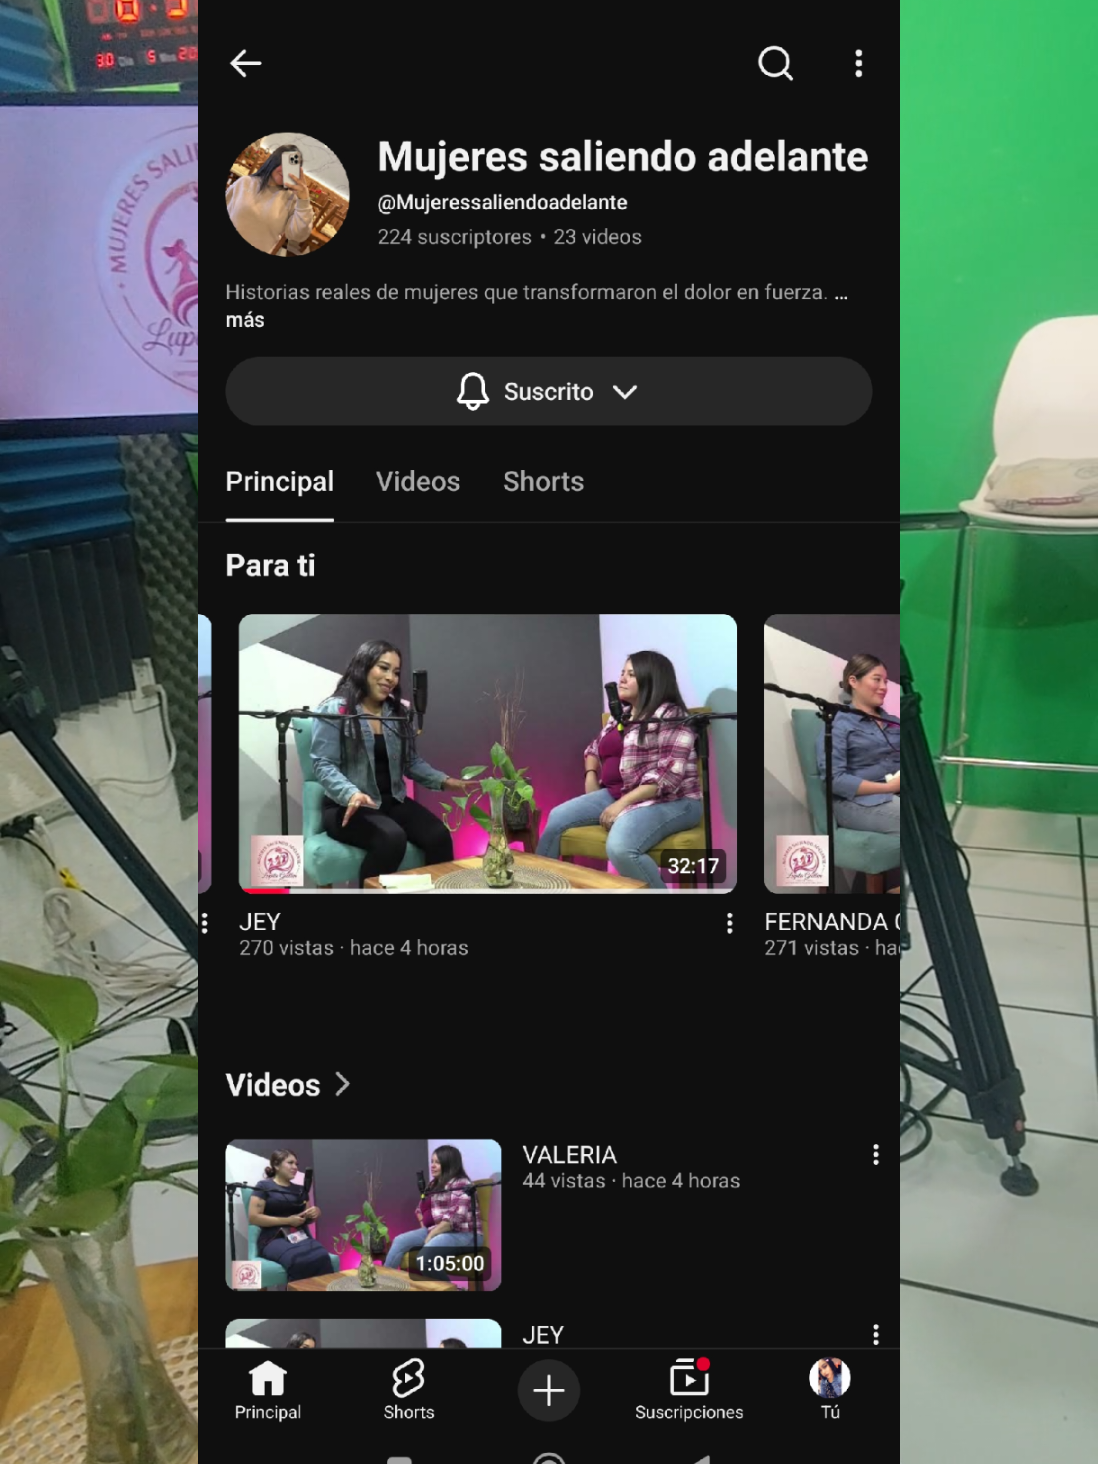1098x1464 pixels.
Task: Go to Principal home in bottom bar
Action: (268, 1390)
